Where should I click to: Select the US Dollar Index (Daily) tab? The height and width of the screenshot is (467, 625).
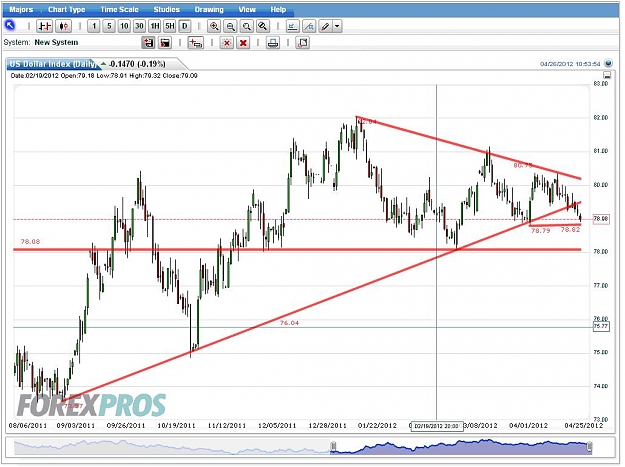pos(52,64)
